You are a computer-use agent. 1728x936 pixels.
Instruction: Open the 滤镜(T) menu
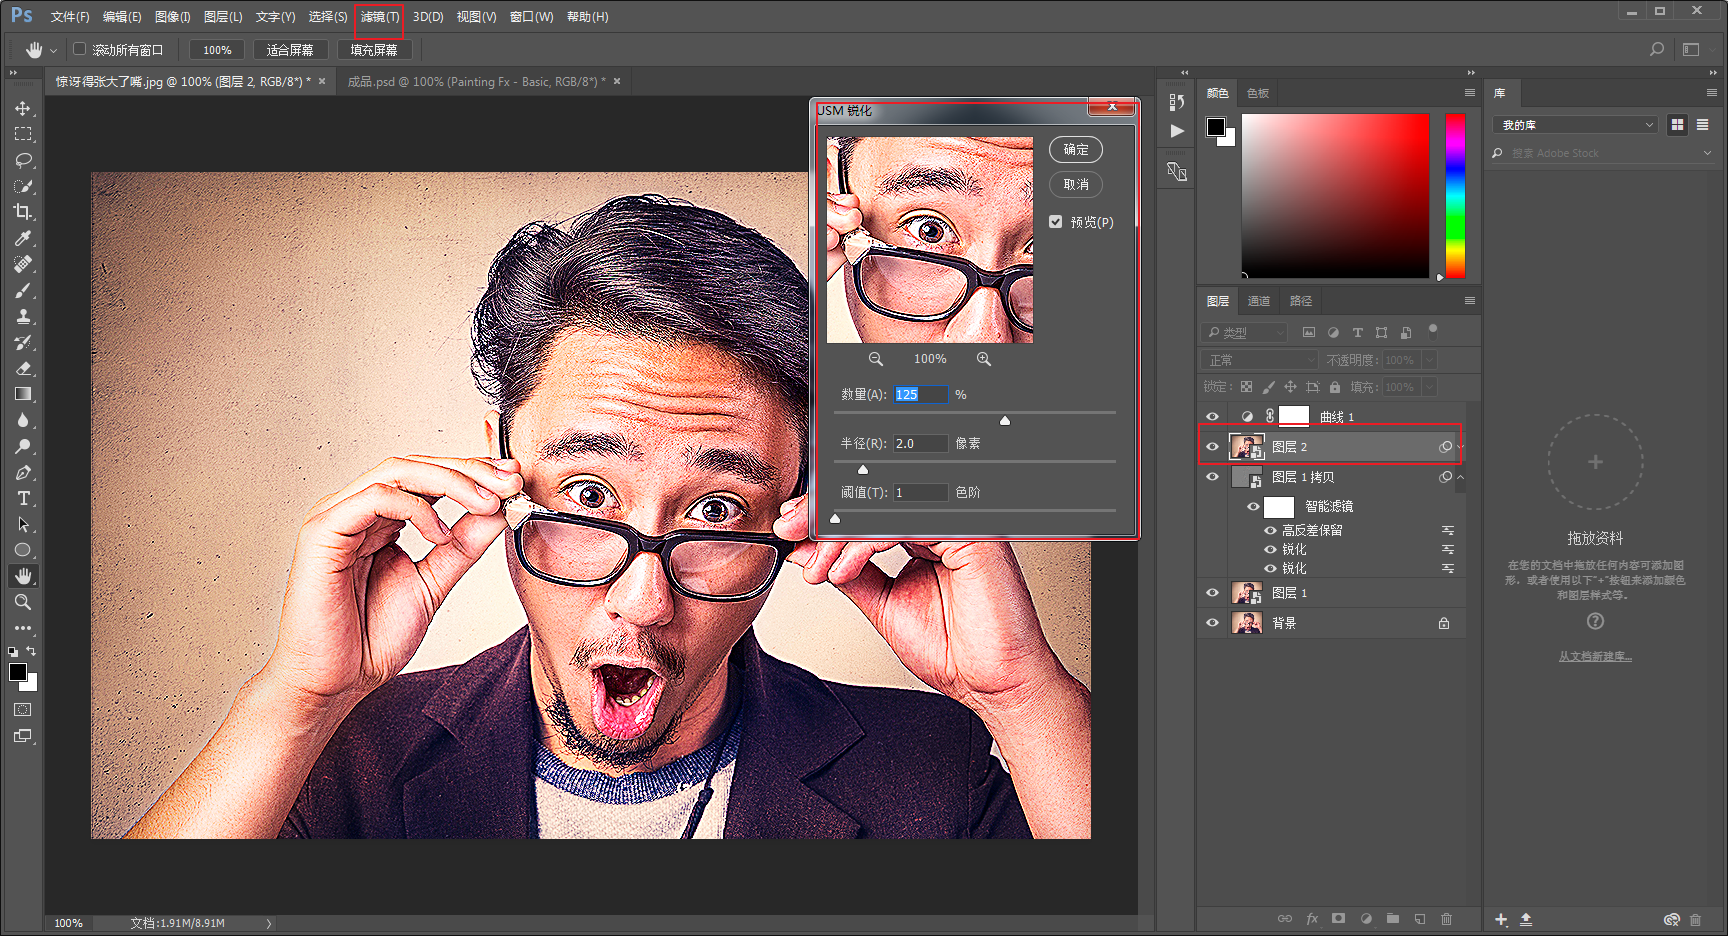point(380,17)
